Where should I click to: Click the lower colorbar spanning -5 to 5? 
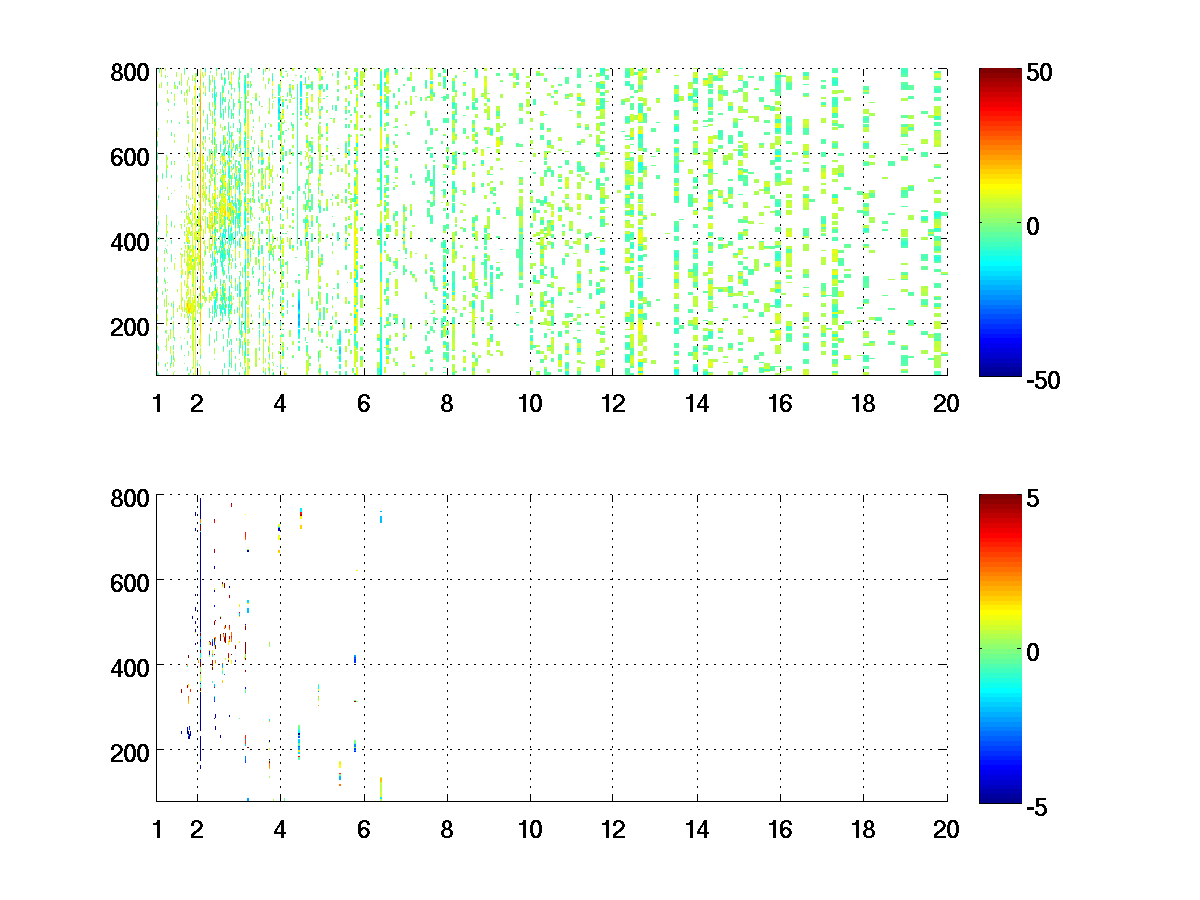tap(1000, 648)
